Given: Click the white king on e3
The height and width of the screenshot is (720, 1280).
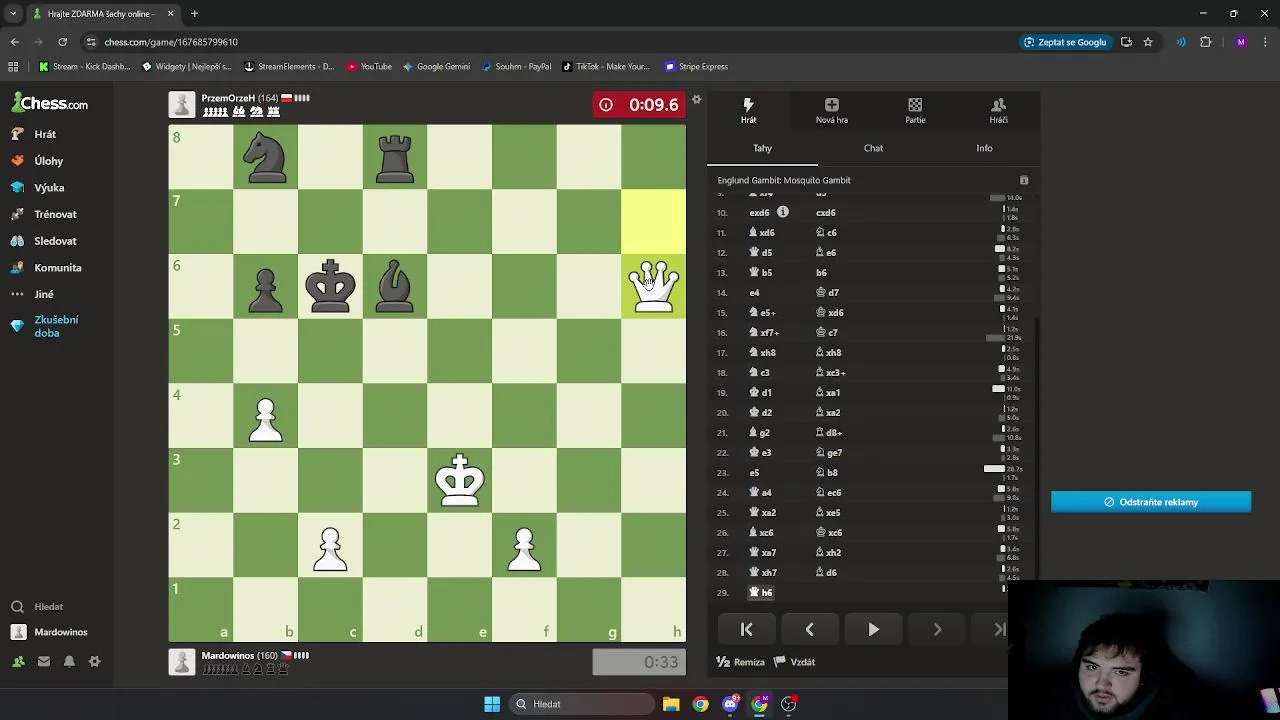Looking at the screenshot, I should point(459,480).
